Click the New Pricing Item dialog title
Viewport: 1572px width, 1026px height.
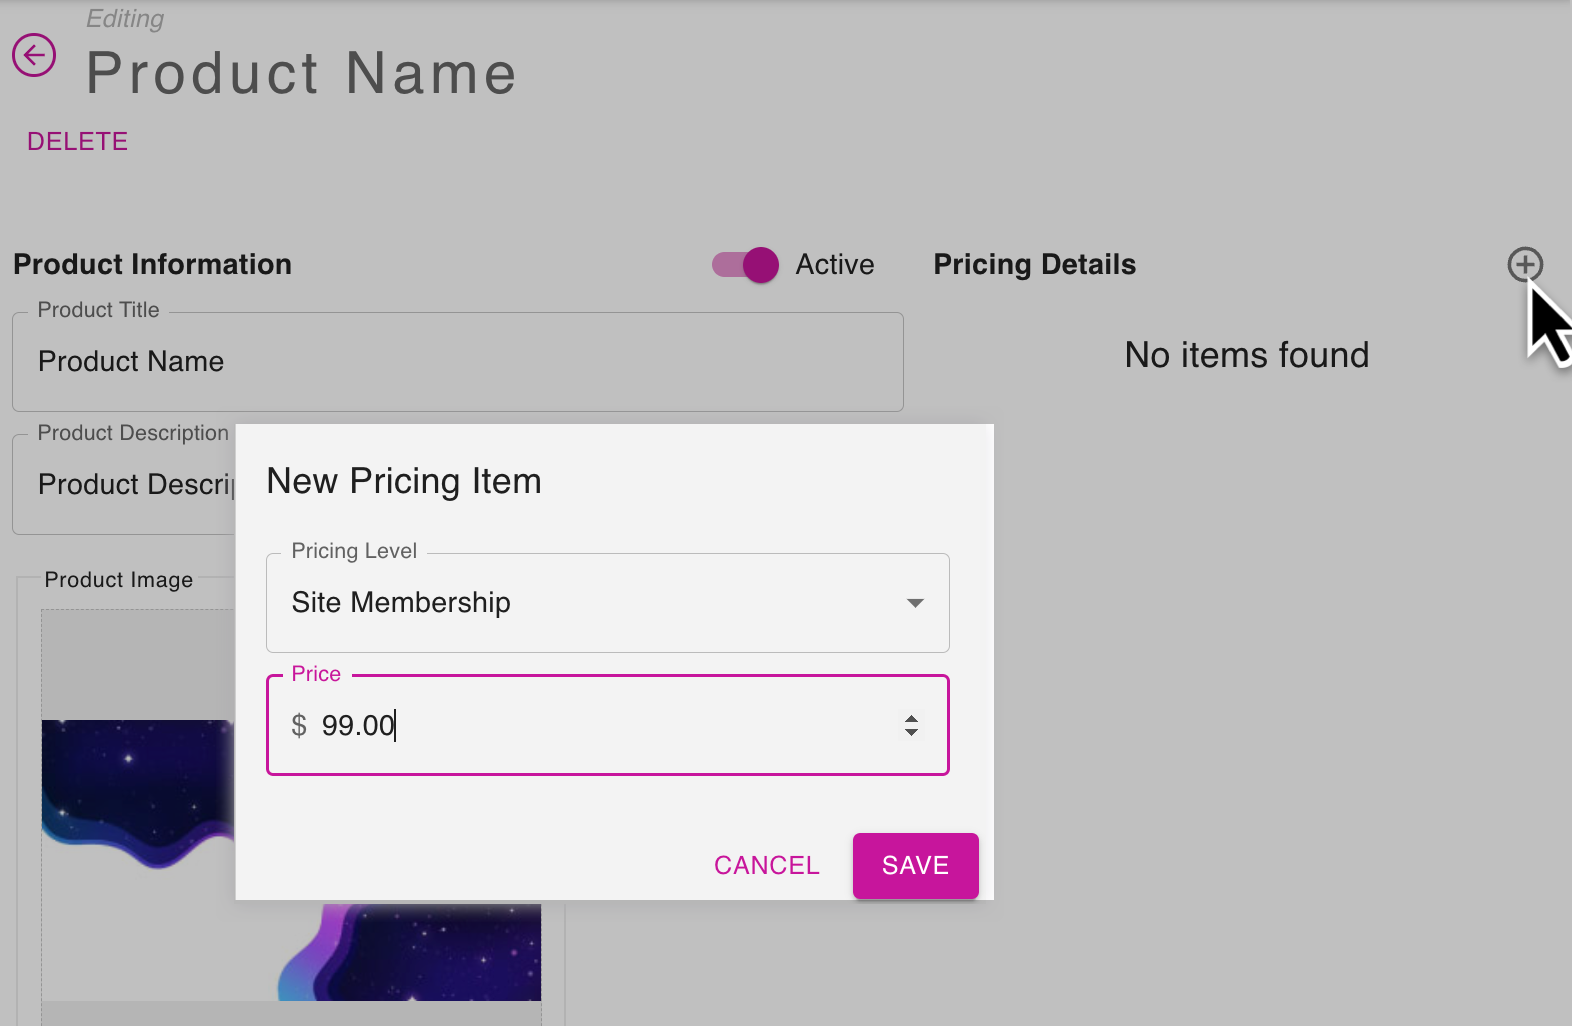[404, 482]
